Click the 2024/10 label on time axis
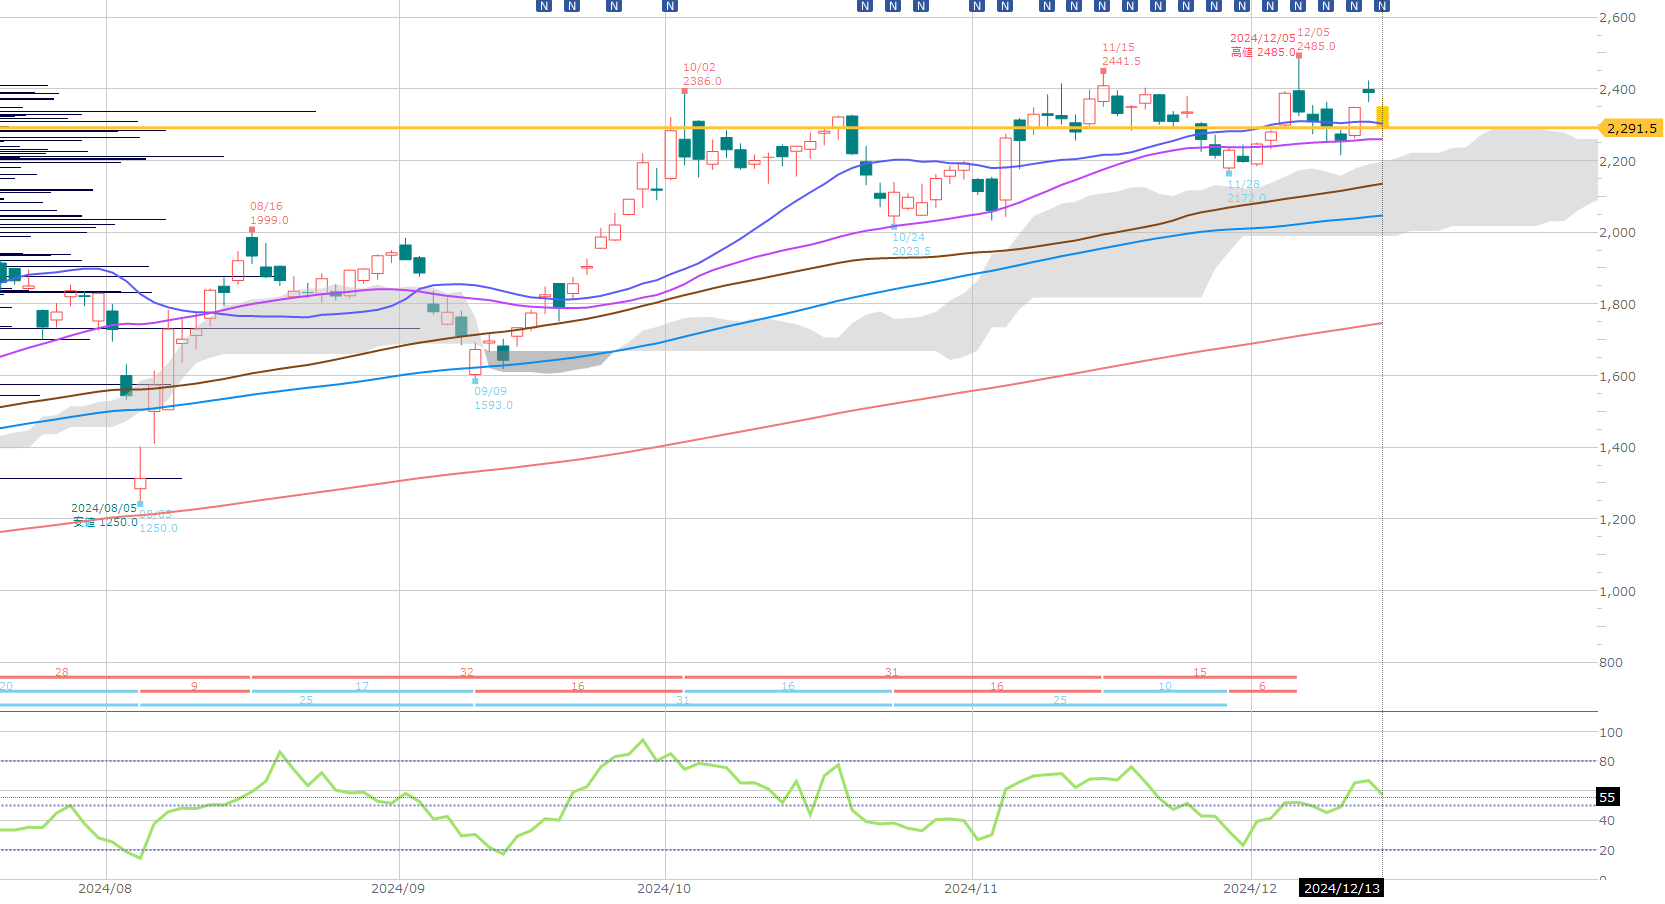The height and width of the screenshot is (904, 1665). pyautogui.click(x=664, y=888)
